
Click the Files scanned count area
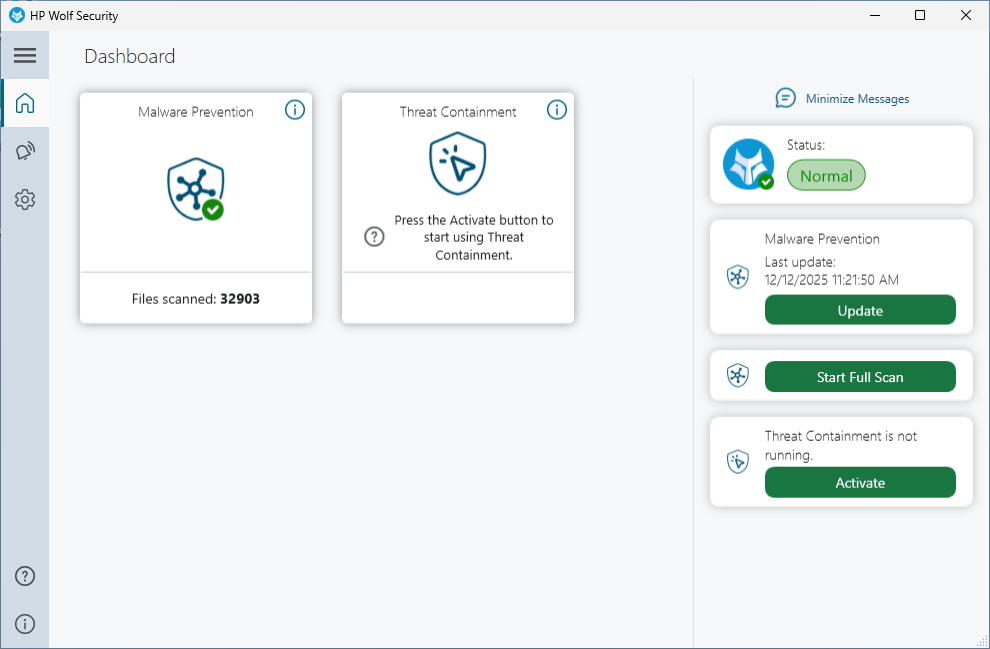coord(196,298)
